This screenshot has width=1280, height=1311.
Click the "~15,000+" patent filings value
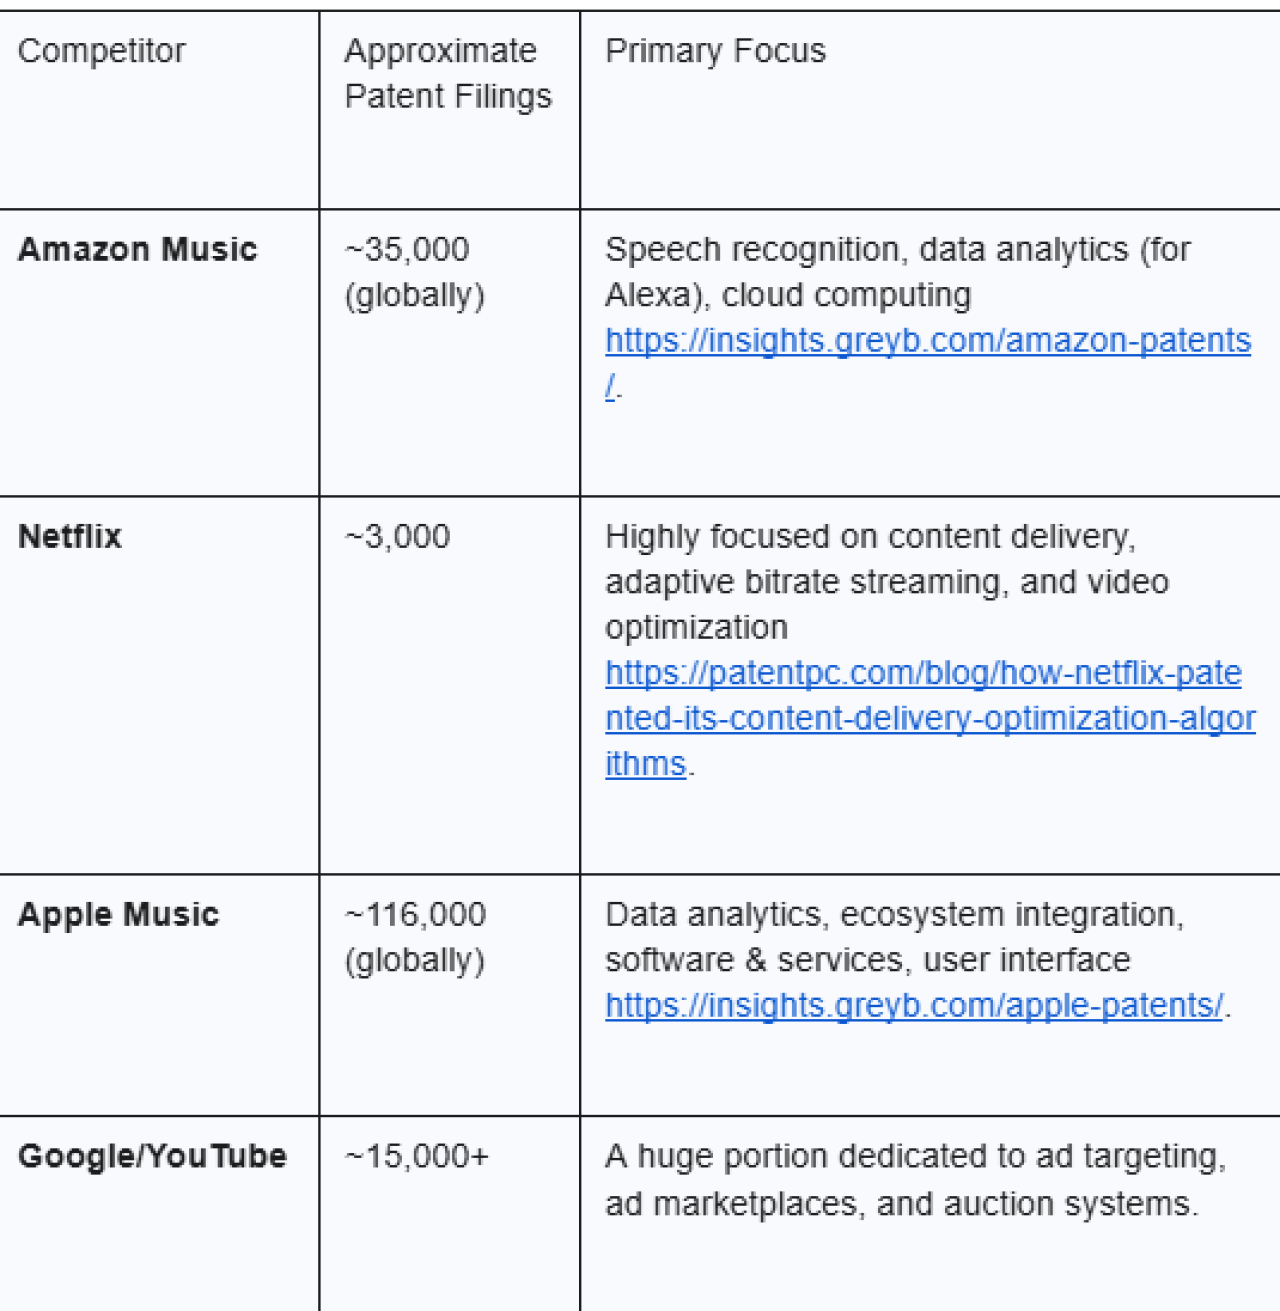[417, 1157]
